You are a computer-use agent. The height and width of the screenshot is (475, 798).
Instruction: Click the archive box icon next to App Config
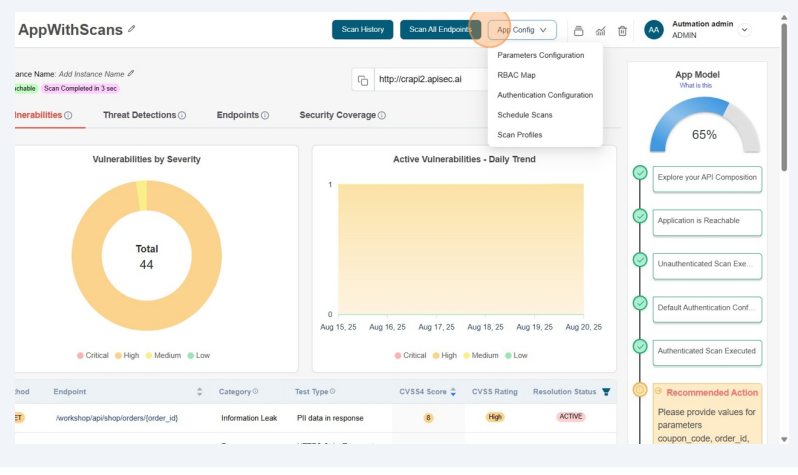pos(578,30)
